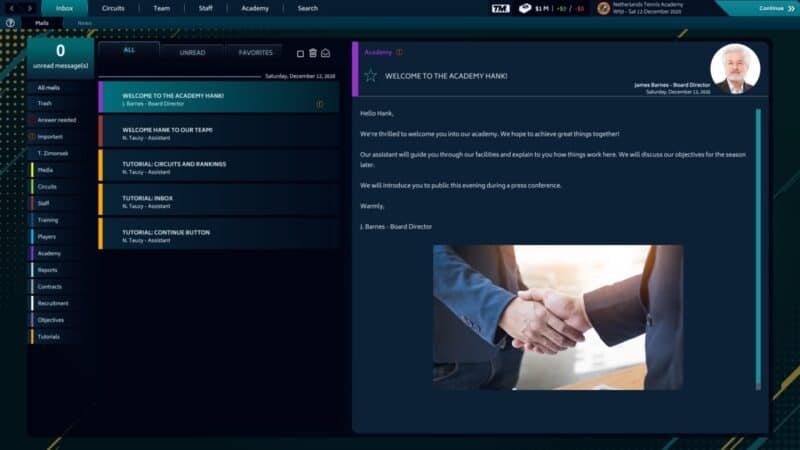Click the double-chevron icon on Continue
Screen dimensions: 800x450
click(791, 8)
